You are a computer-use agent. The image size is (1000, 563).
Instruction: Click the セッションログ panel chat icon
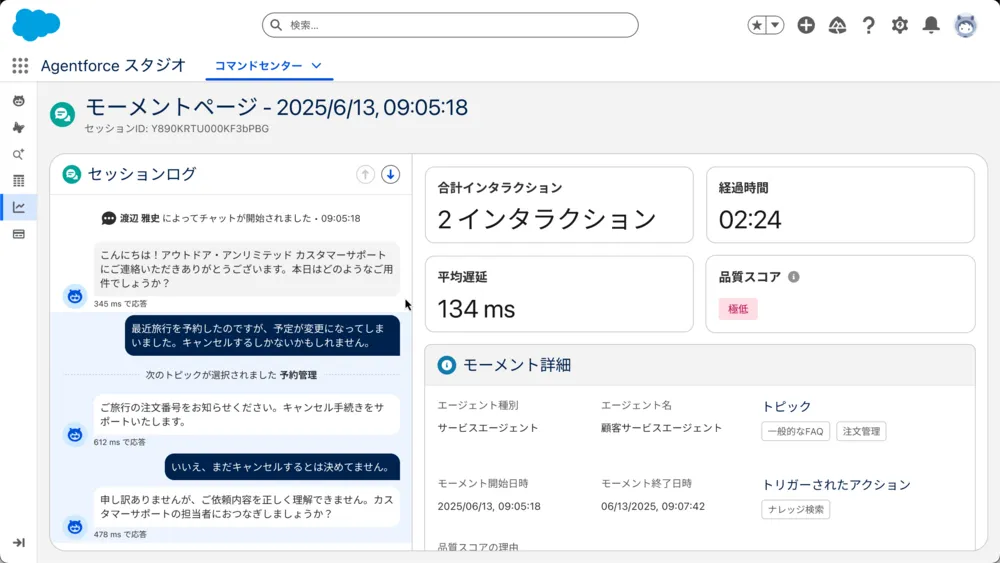point(71,174)
